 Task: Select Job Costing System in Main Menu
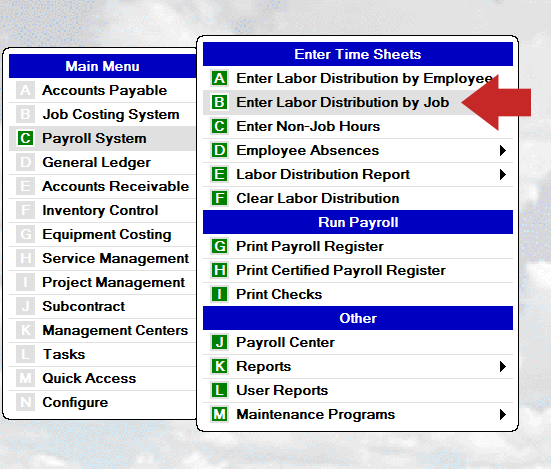click(x=102, y=114)
